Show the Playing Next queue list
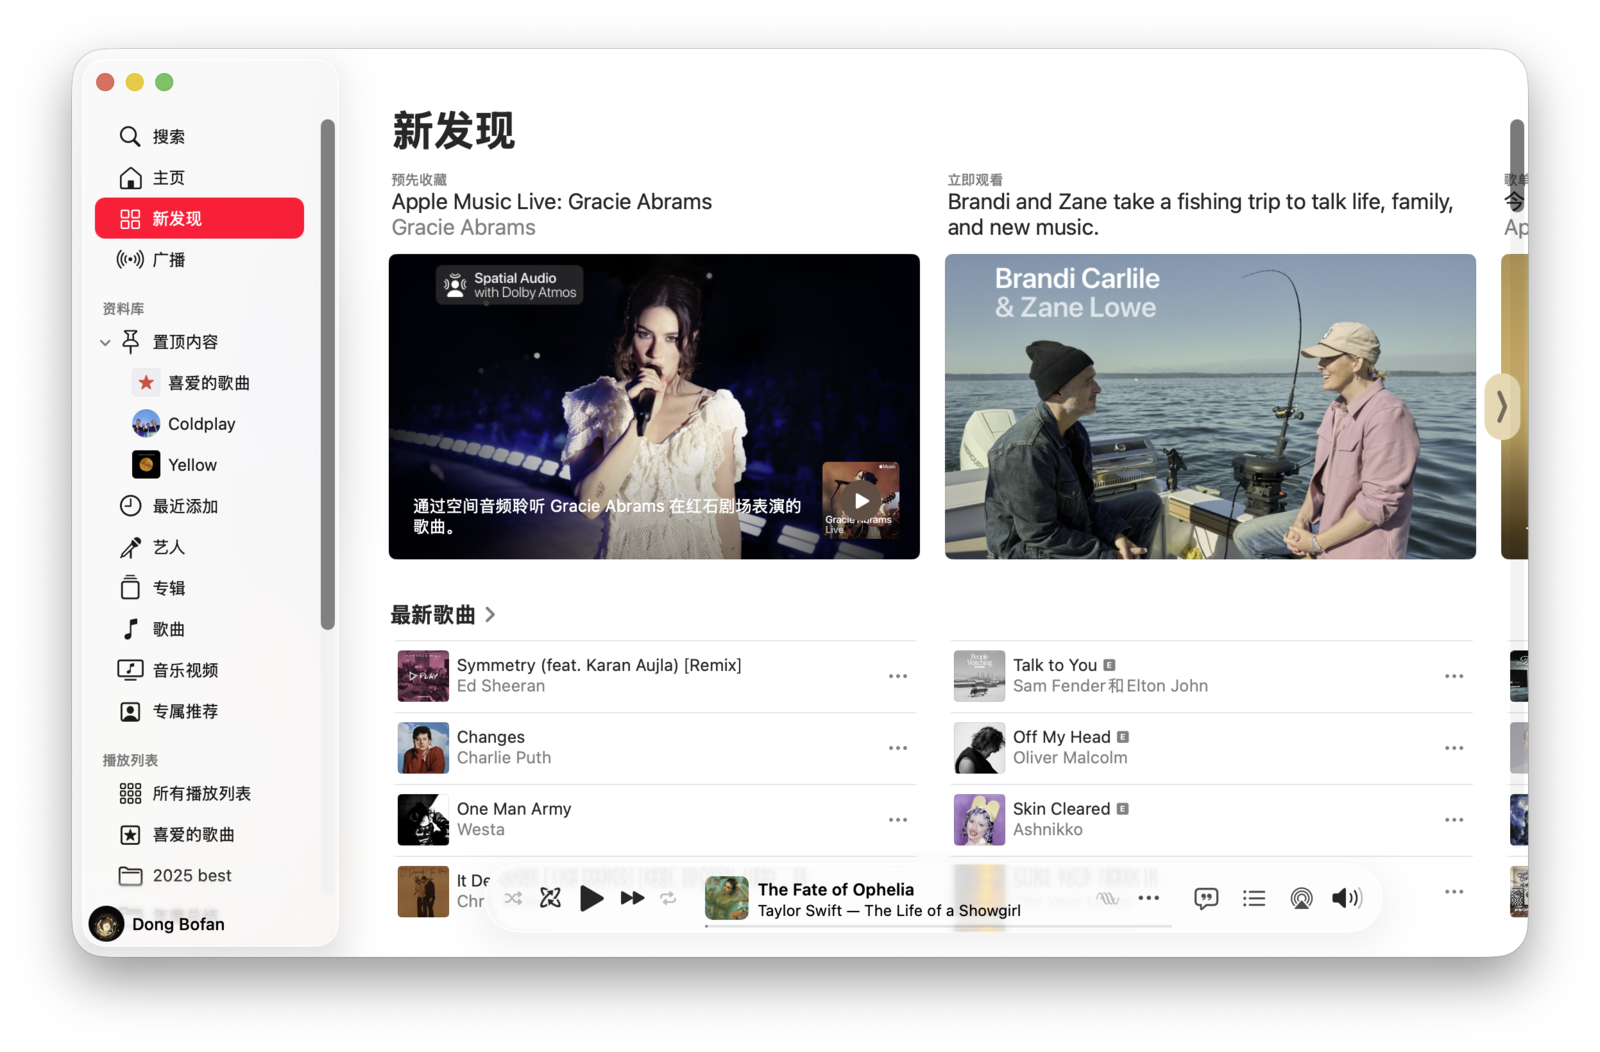1600x1052 pixels. pyautogui.click(x=1253, y=898)
